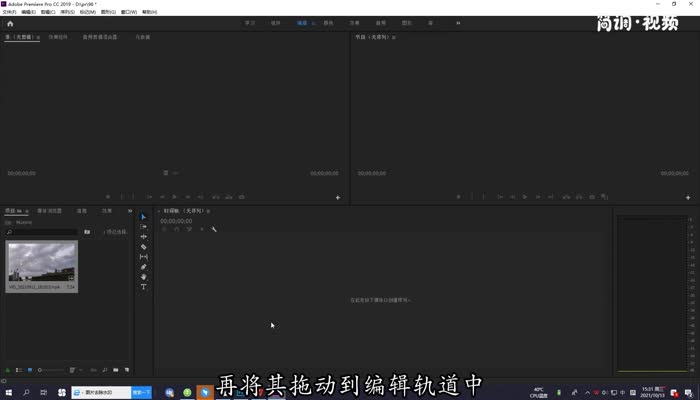Open the 文件 (File) menu

[x=9, y=12]
